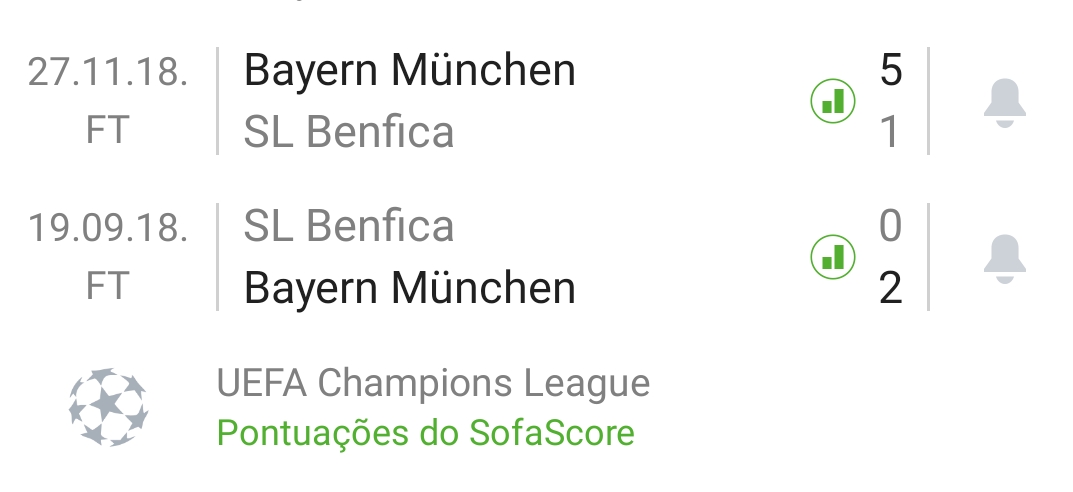
Task: Toggle notification bell for 27.11.18 match
Action: tap(1005, 103)
